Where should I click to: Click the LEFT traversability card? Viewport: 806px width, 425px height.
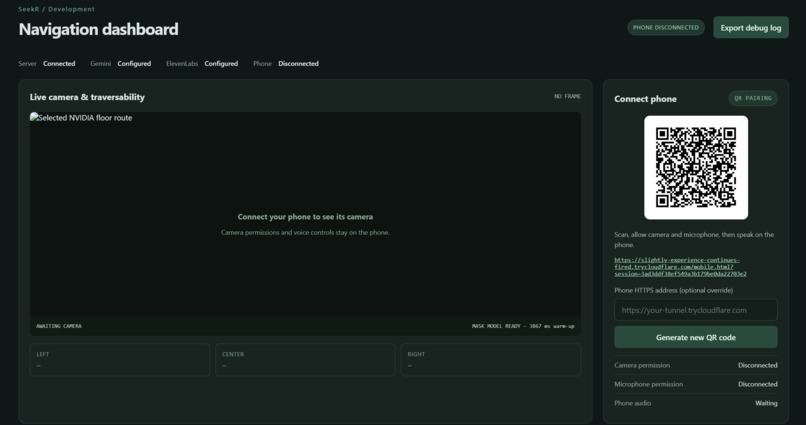click(120, 360)
